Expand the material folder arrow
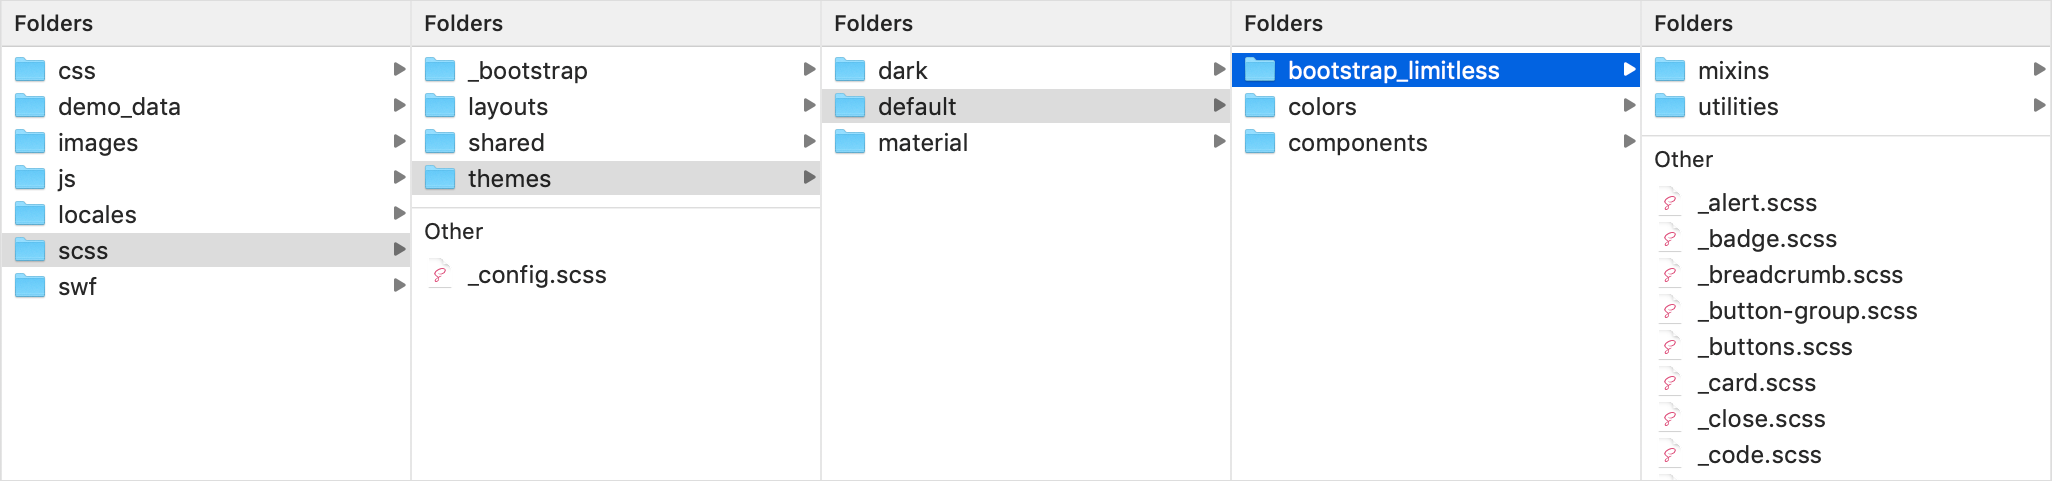2052x481 pixels. [1220, 141]
